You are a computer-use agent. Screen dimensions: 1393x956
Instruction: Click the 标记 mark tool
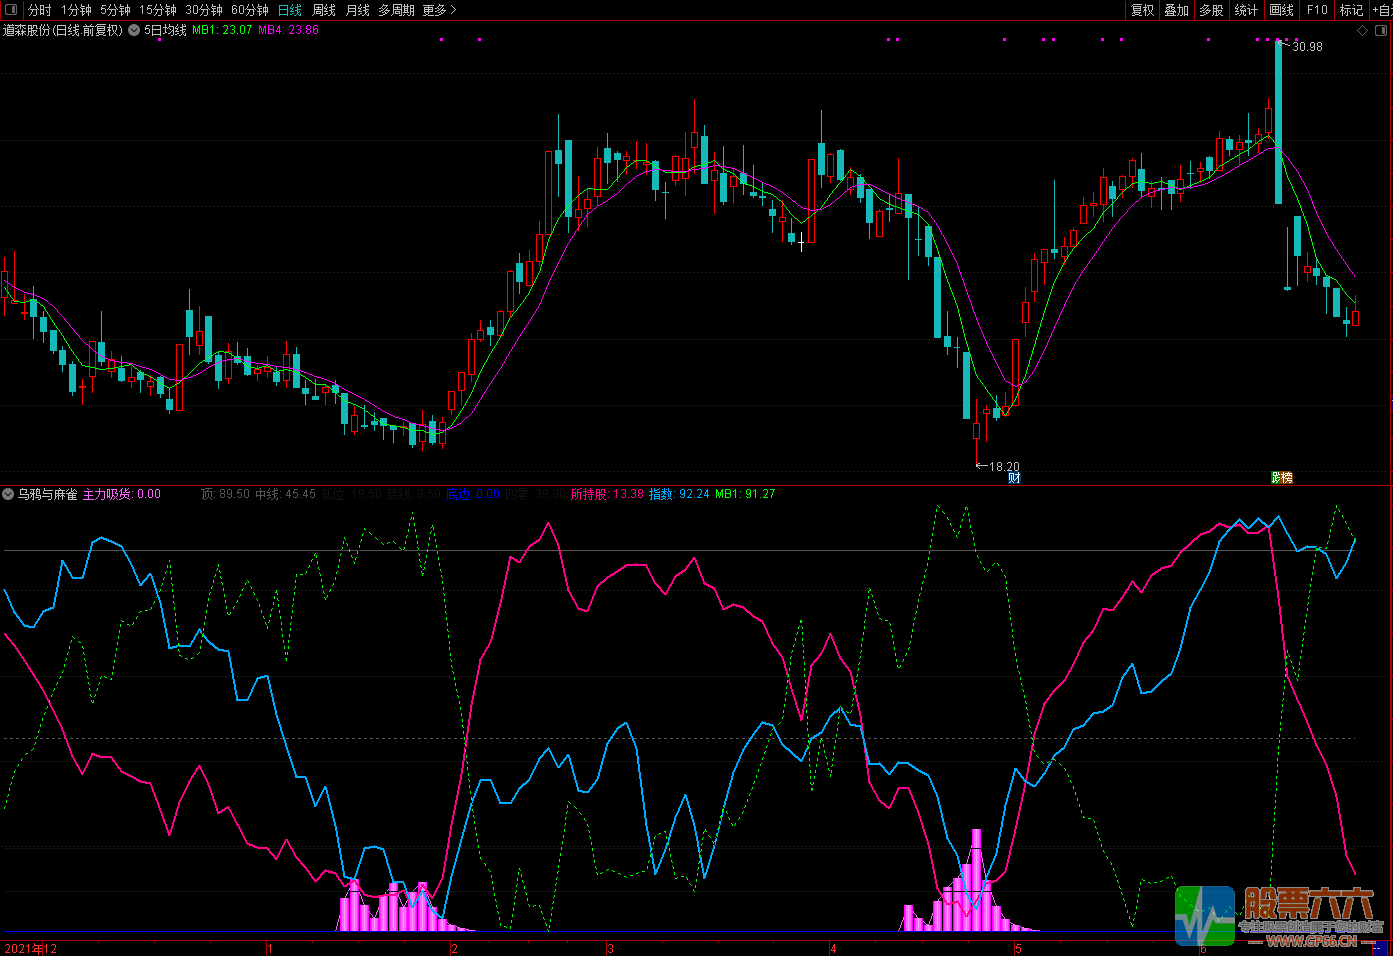(1351, 10)
